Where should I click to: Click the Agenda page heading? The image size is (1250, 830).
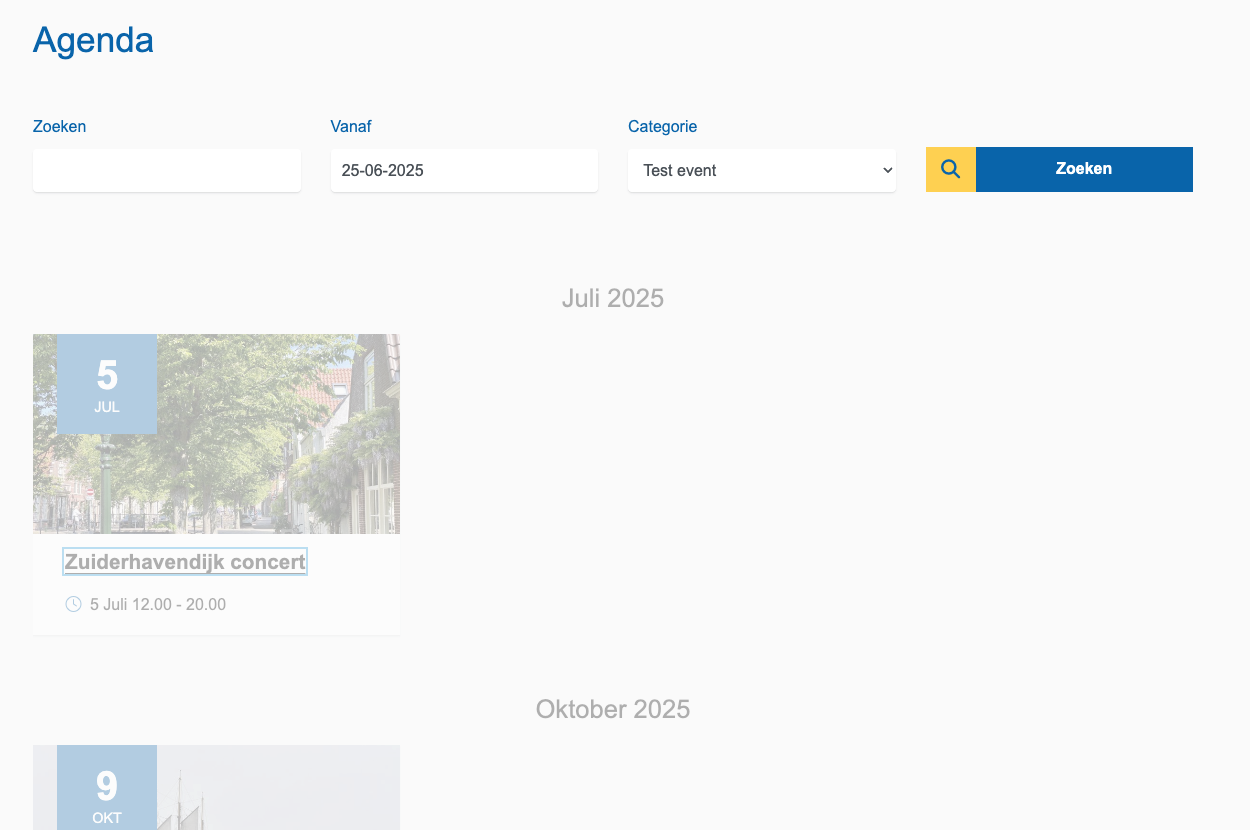point(93,40)
